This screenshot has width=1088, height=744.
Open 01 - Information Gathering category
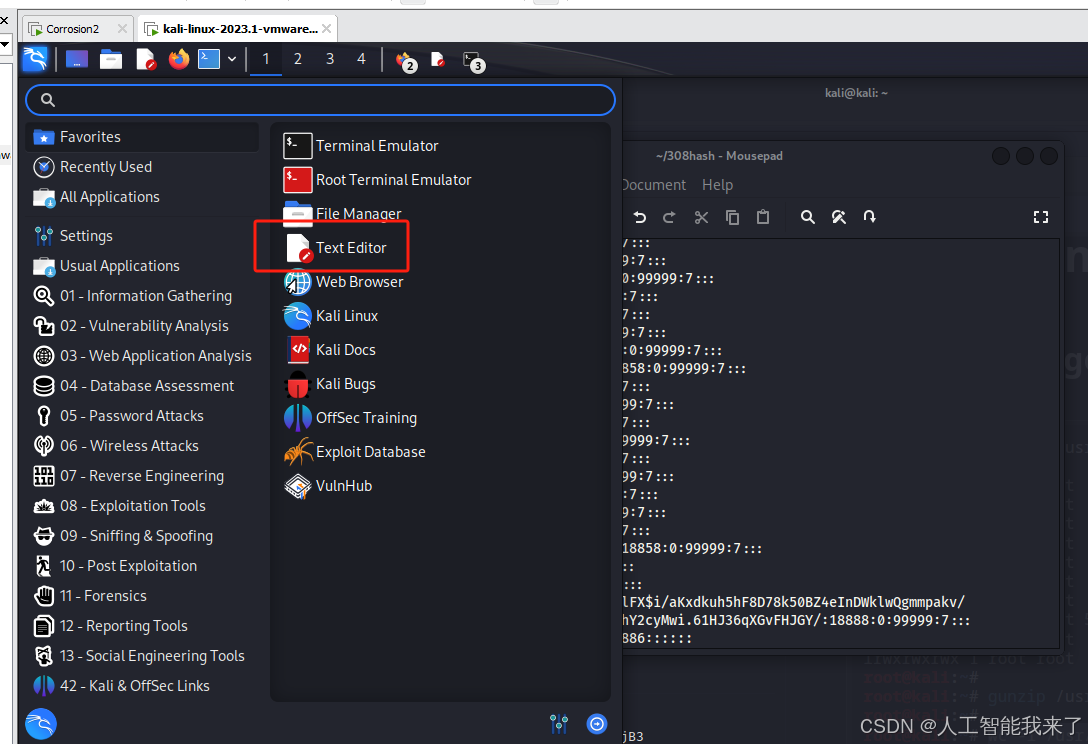[x=142, y=296]
